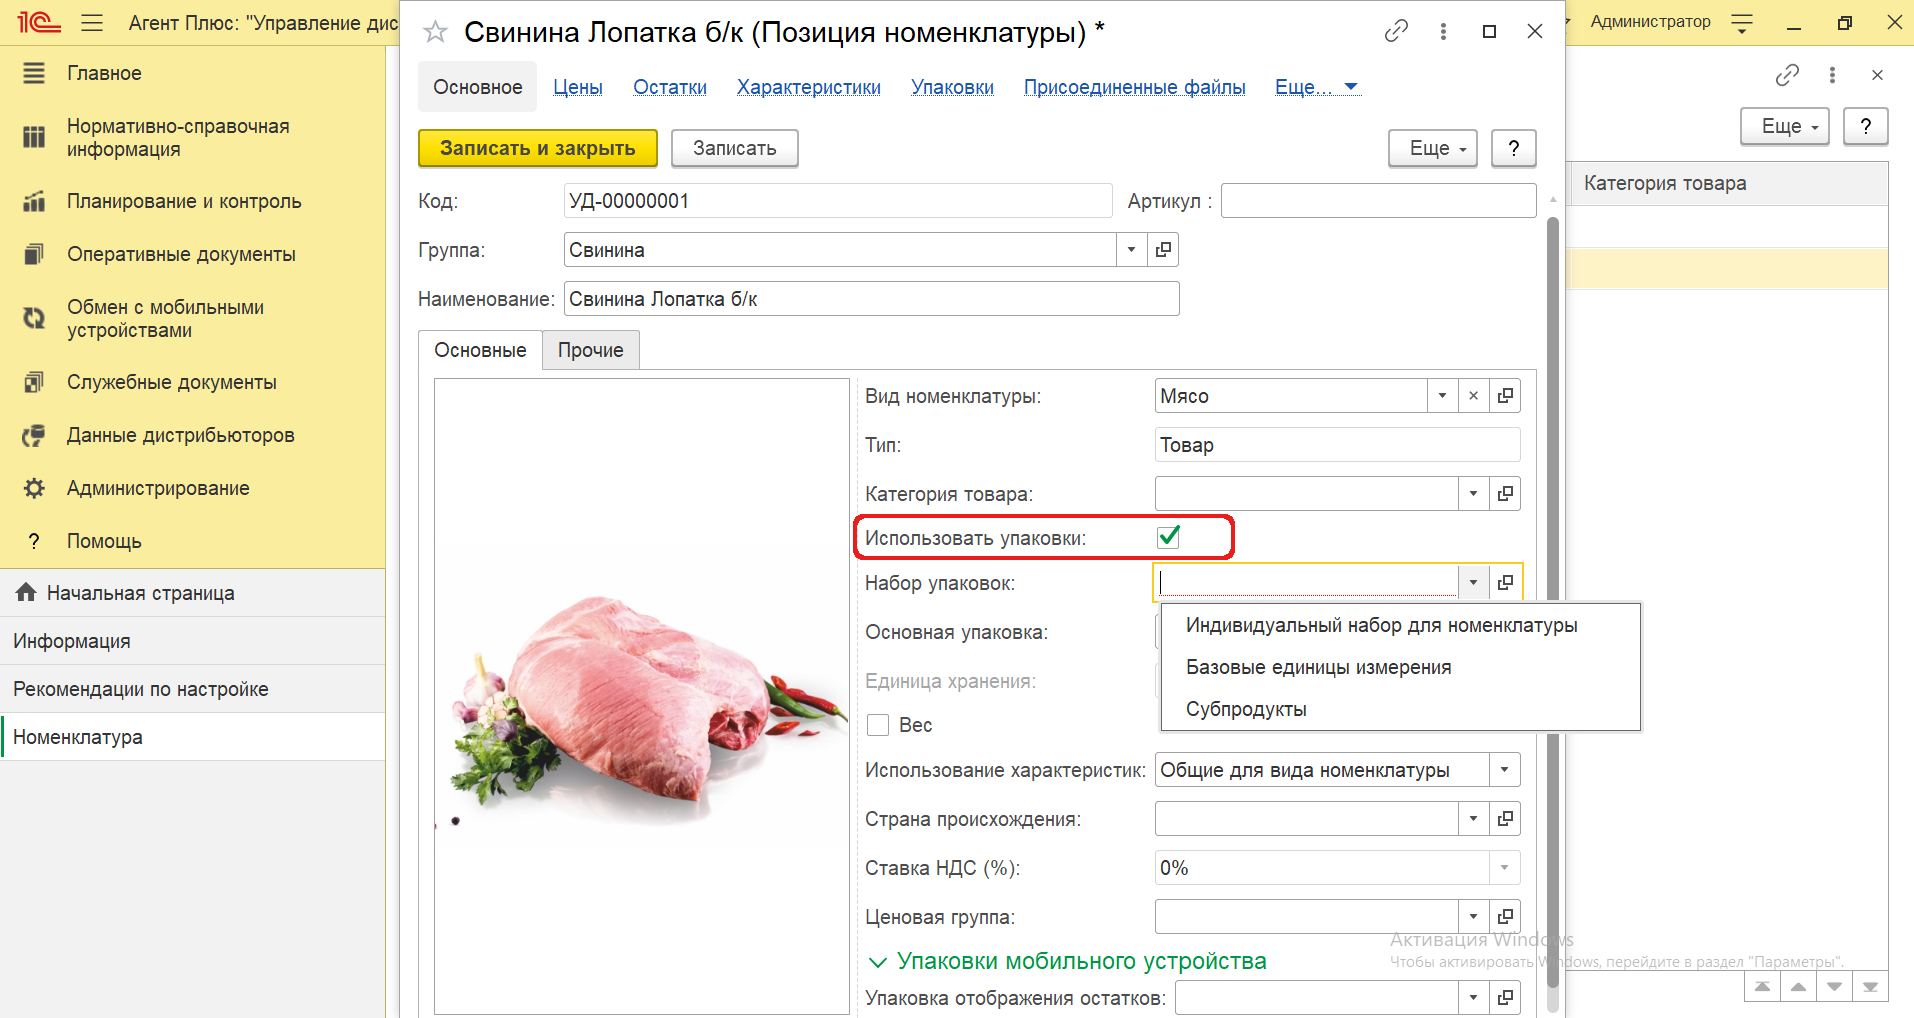
Task: Open Категория товара linked item form icon
Action: click(x=1505, y=494)
